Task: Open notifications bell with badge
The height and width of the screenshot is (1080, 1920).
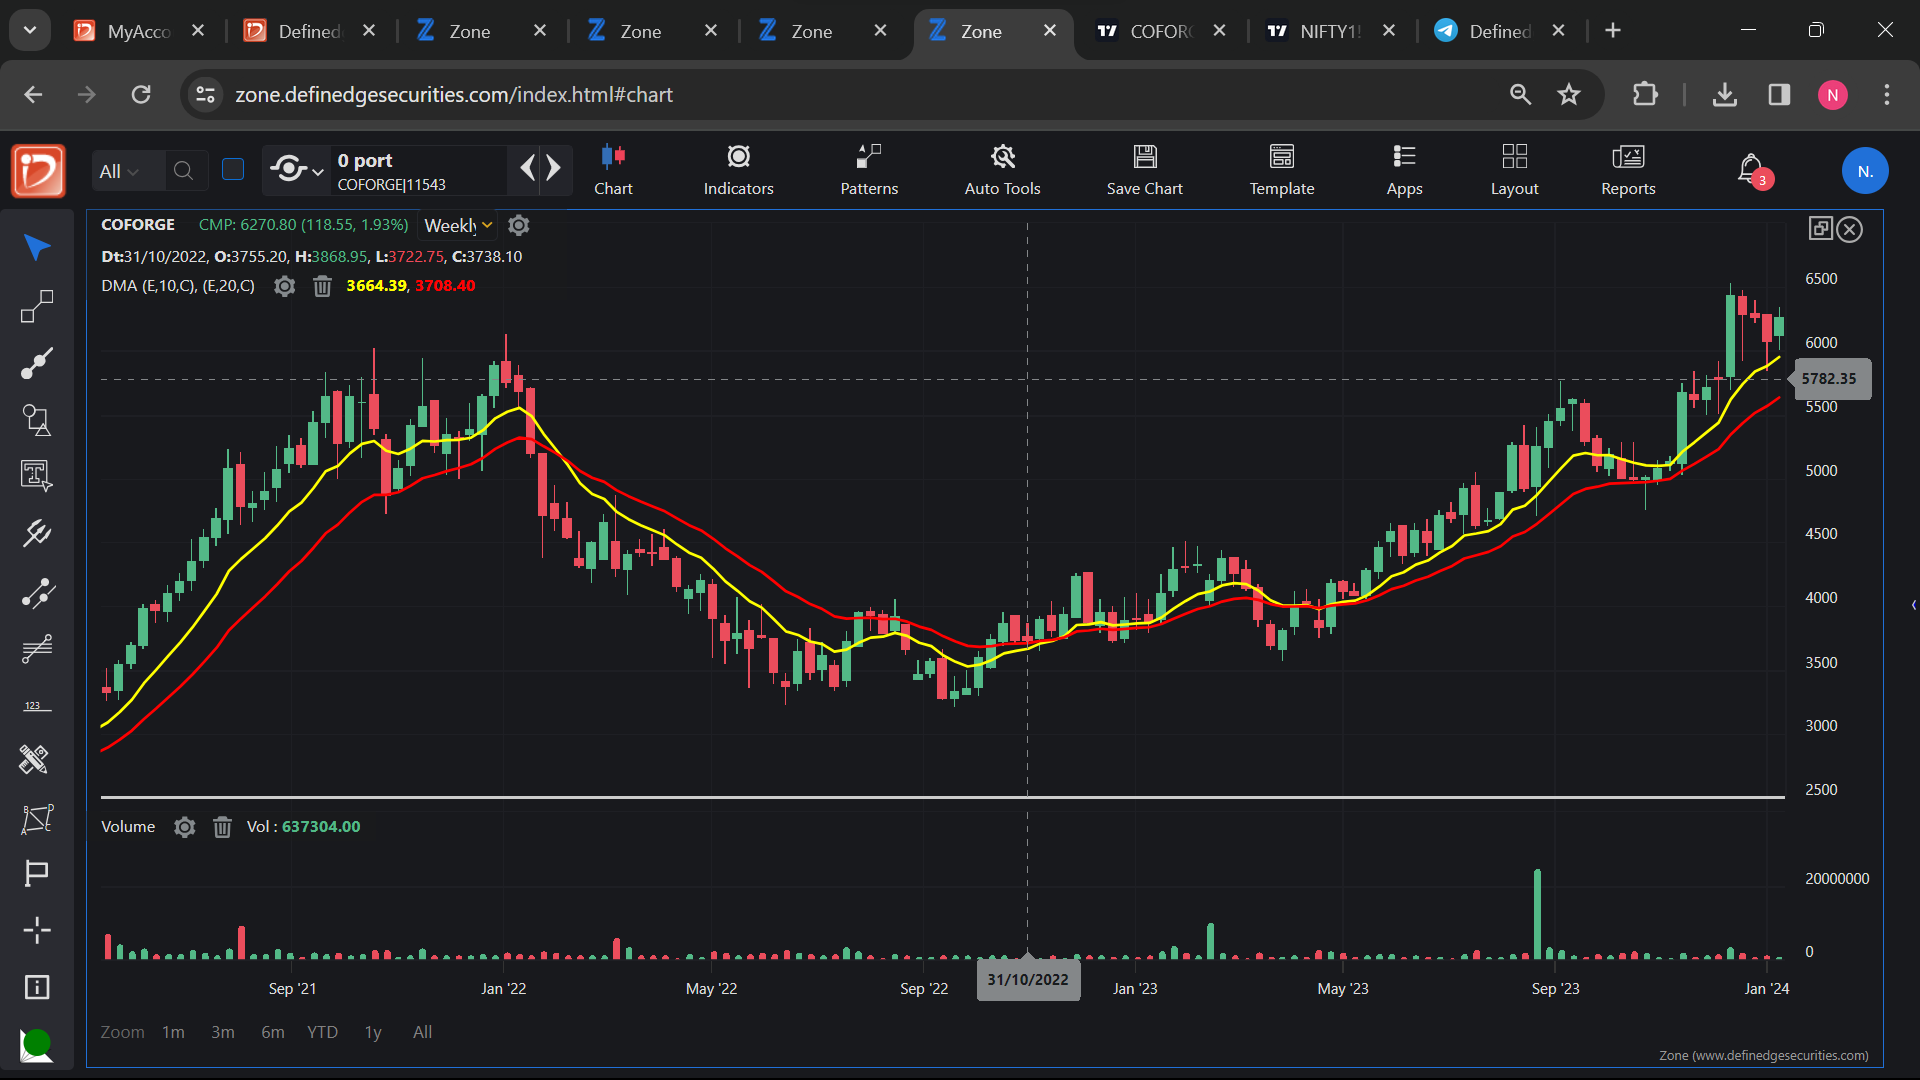Action: 1751,170
